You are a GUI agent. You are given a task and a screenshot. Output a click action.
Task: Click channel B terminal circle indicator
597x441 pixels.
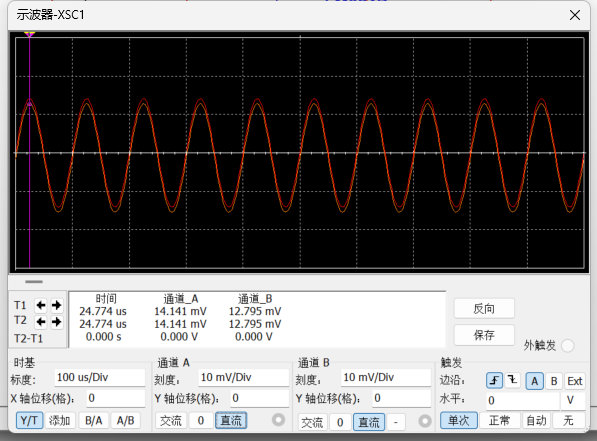(425, 421)
